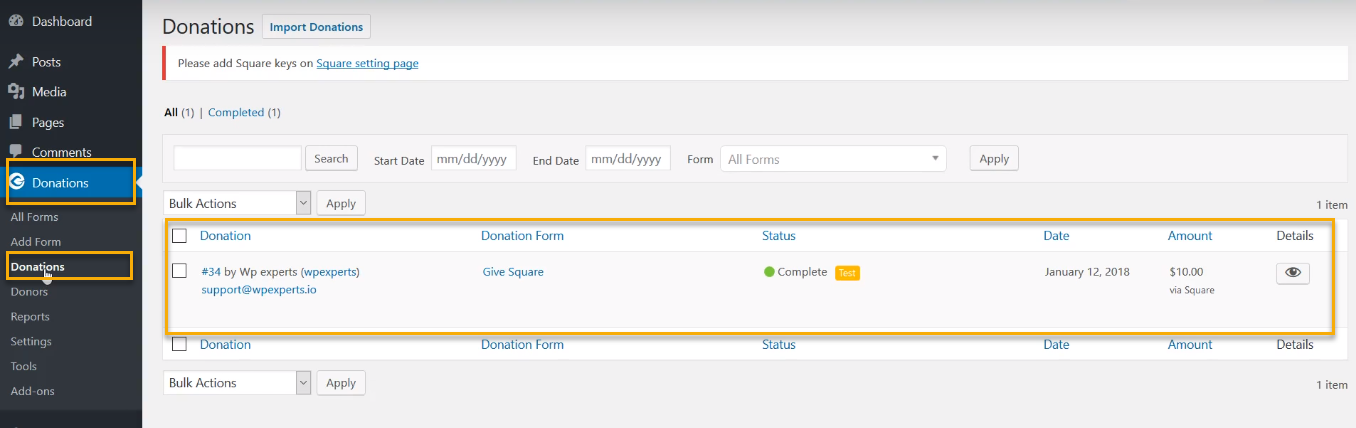
Task: Sort by Donation column in header
Action: click(x=225, y=236)
